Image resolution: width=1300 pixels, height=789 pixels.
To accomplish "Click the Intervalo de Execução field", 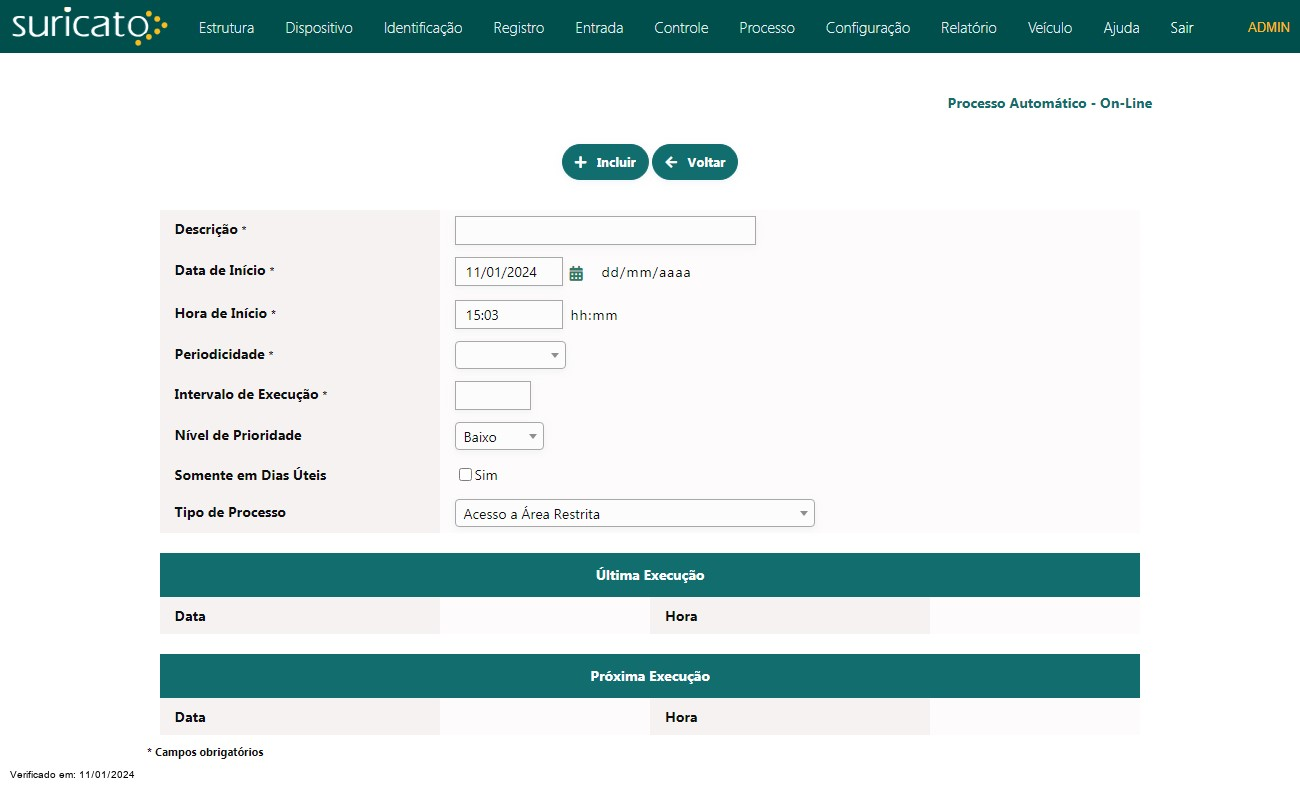I will pyautogui.click(x=492, y=395).
